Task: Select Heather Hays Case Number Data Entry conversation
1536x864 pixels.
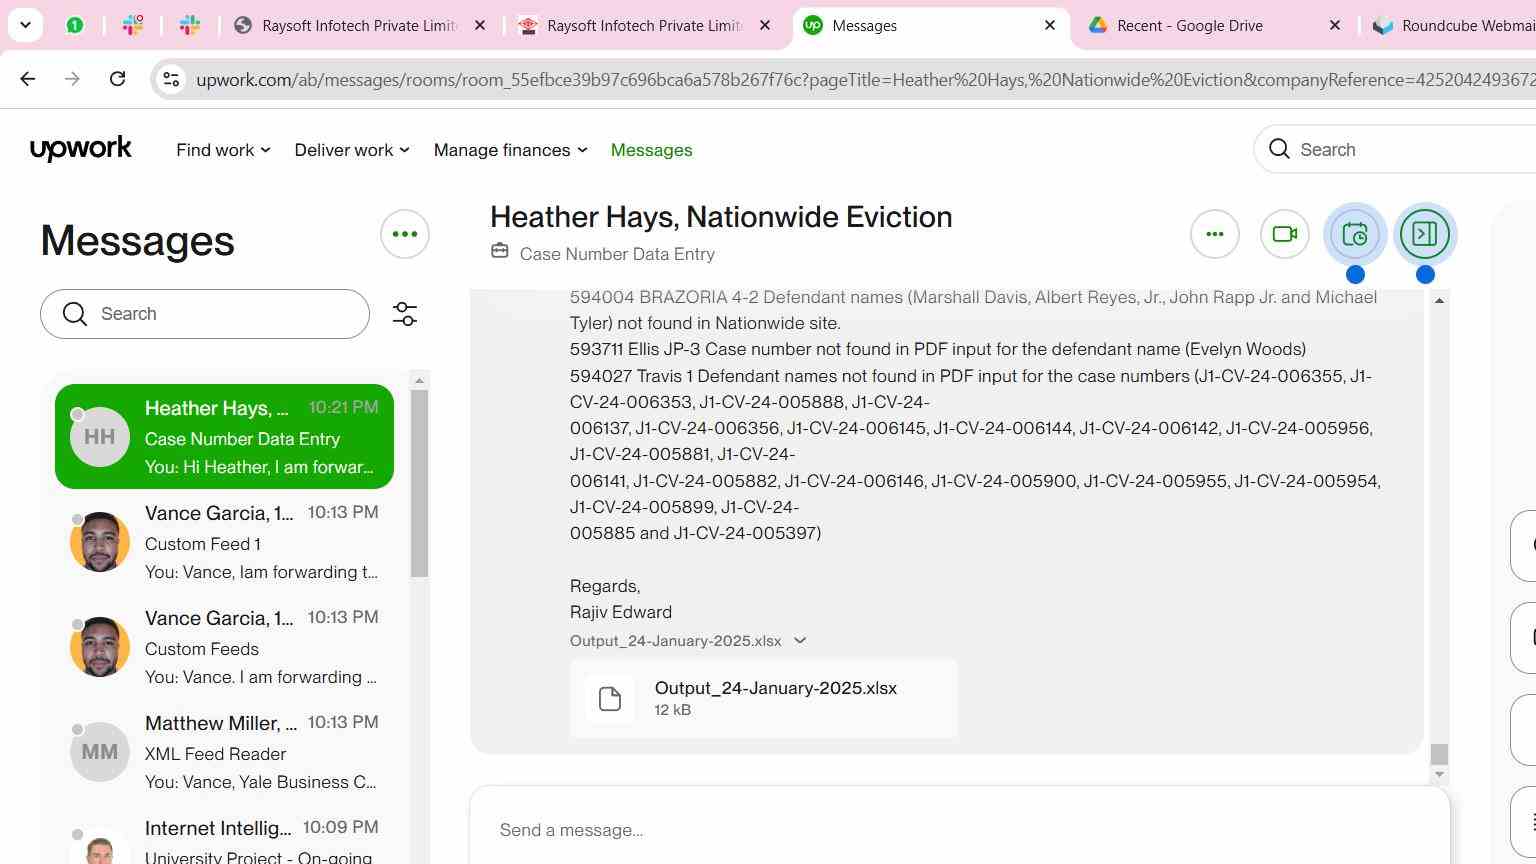Action: pos(224,437)
